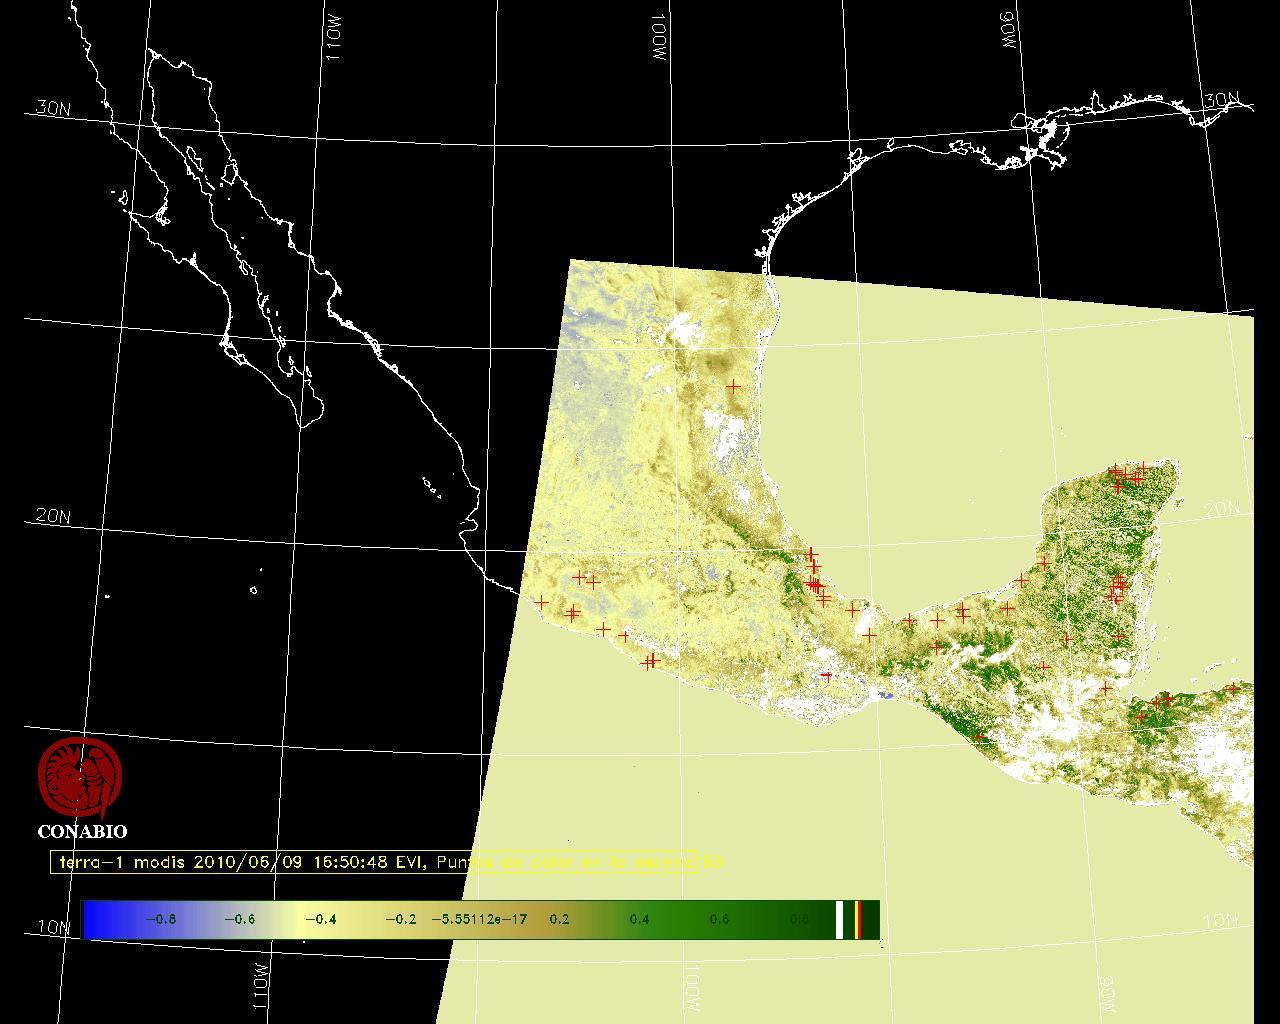1280x1024 pixels.
Task: Click the CONABIO text below the logo
Action: pyautogui.click(x=82, y=832)
